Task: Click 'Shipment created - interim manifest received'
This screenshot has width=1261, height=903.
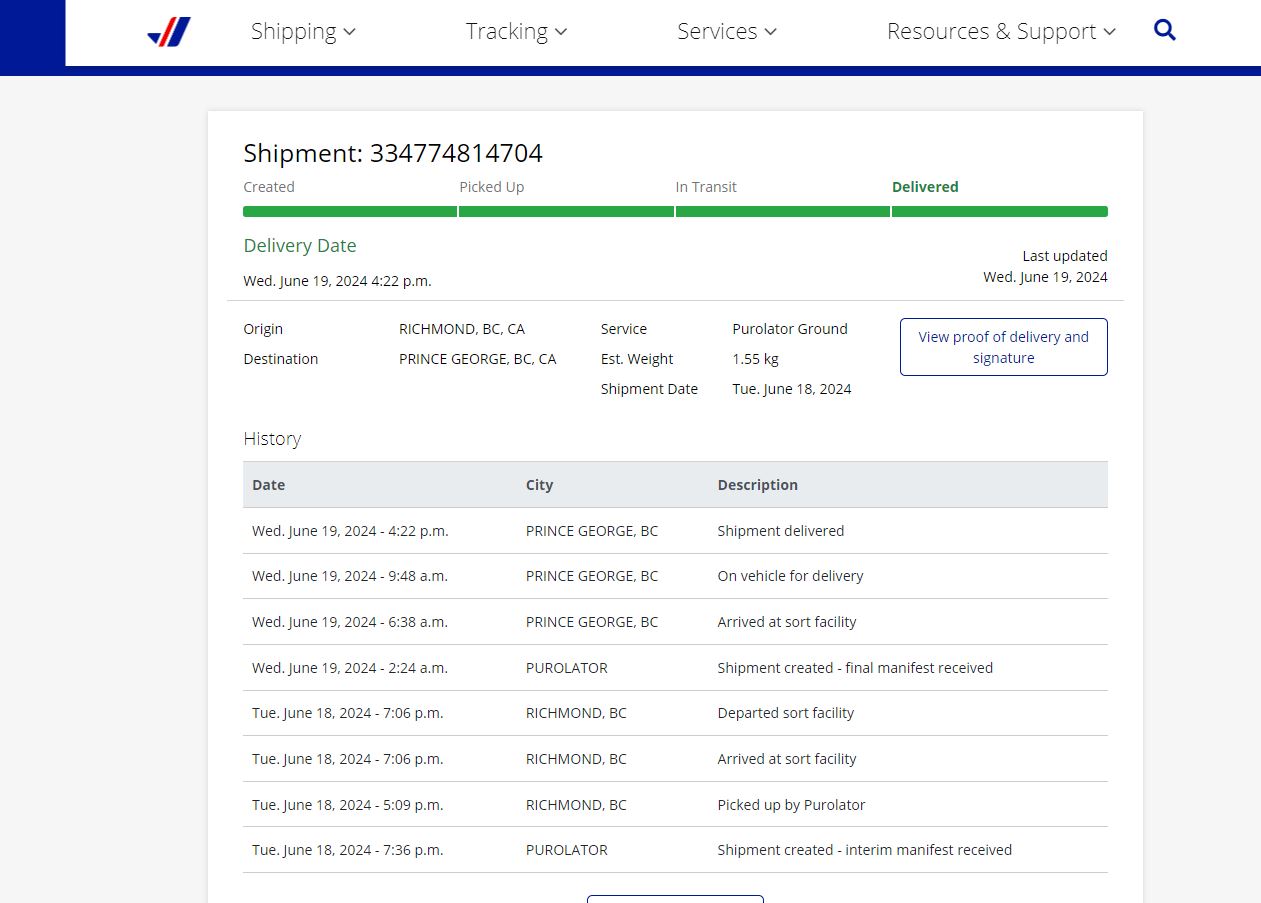Action: (x=865, y=850)
